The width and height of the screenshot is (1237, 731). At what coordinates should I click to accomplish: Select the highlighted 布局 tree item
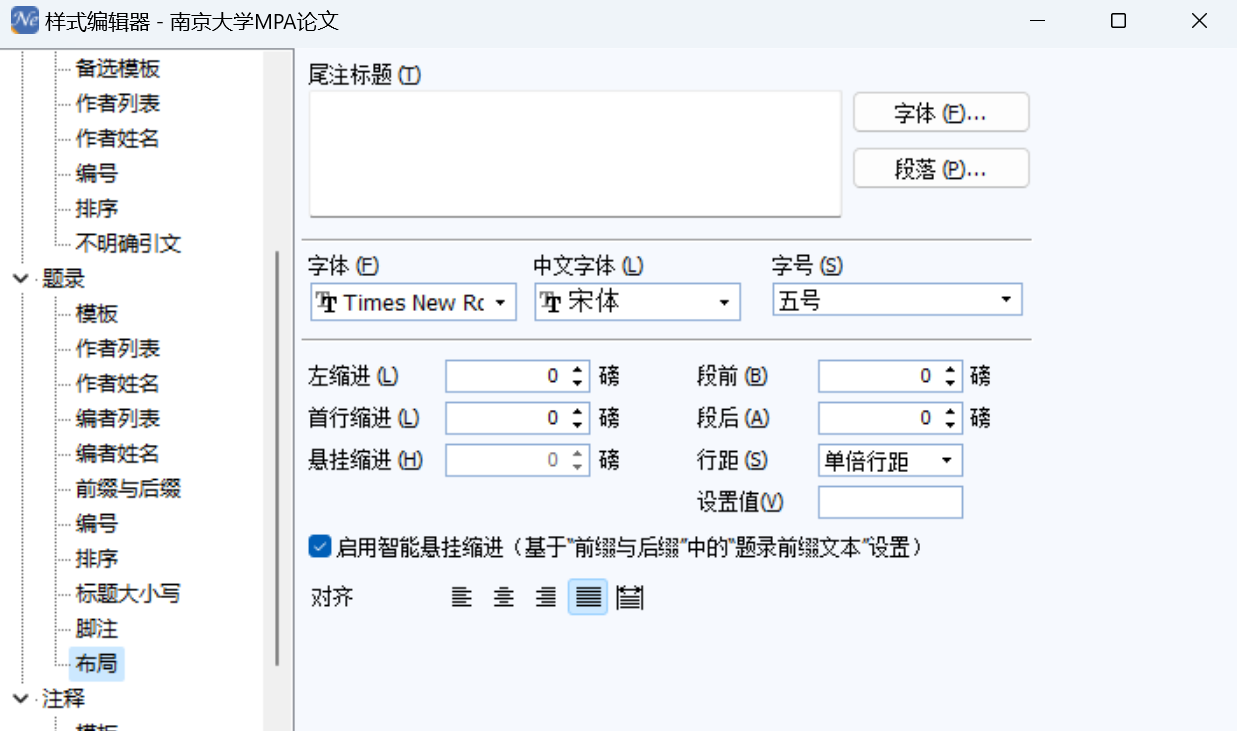tap(97, 664)
